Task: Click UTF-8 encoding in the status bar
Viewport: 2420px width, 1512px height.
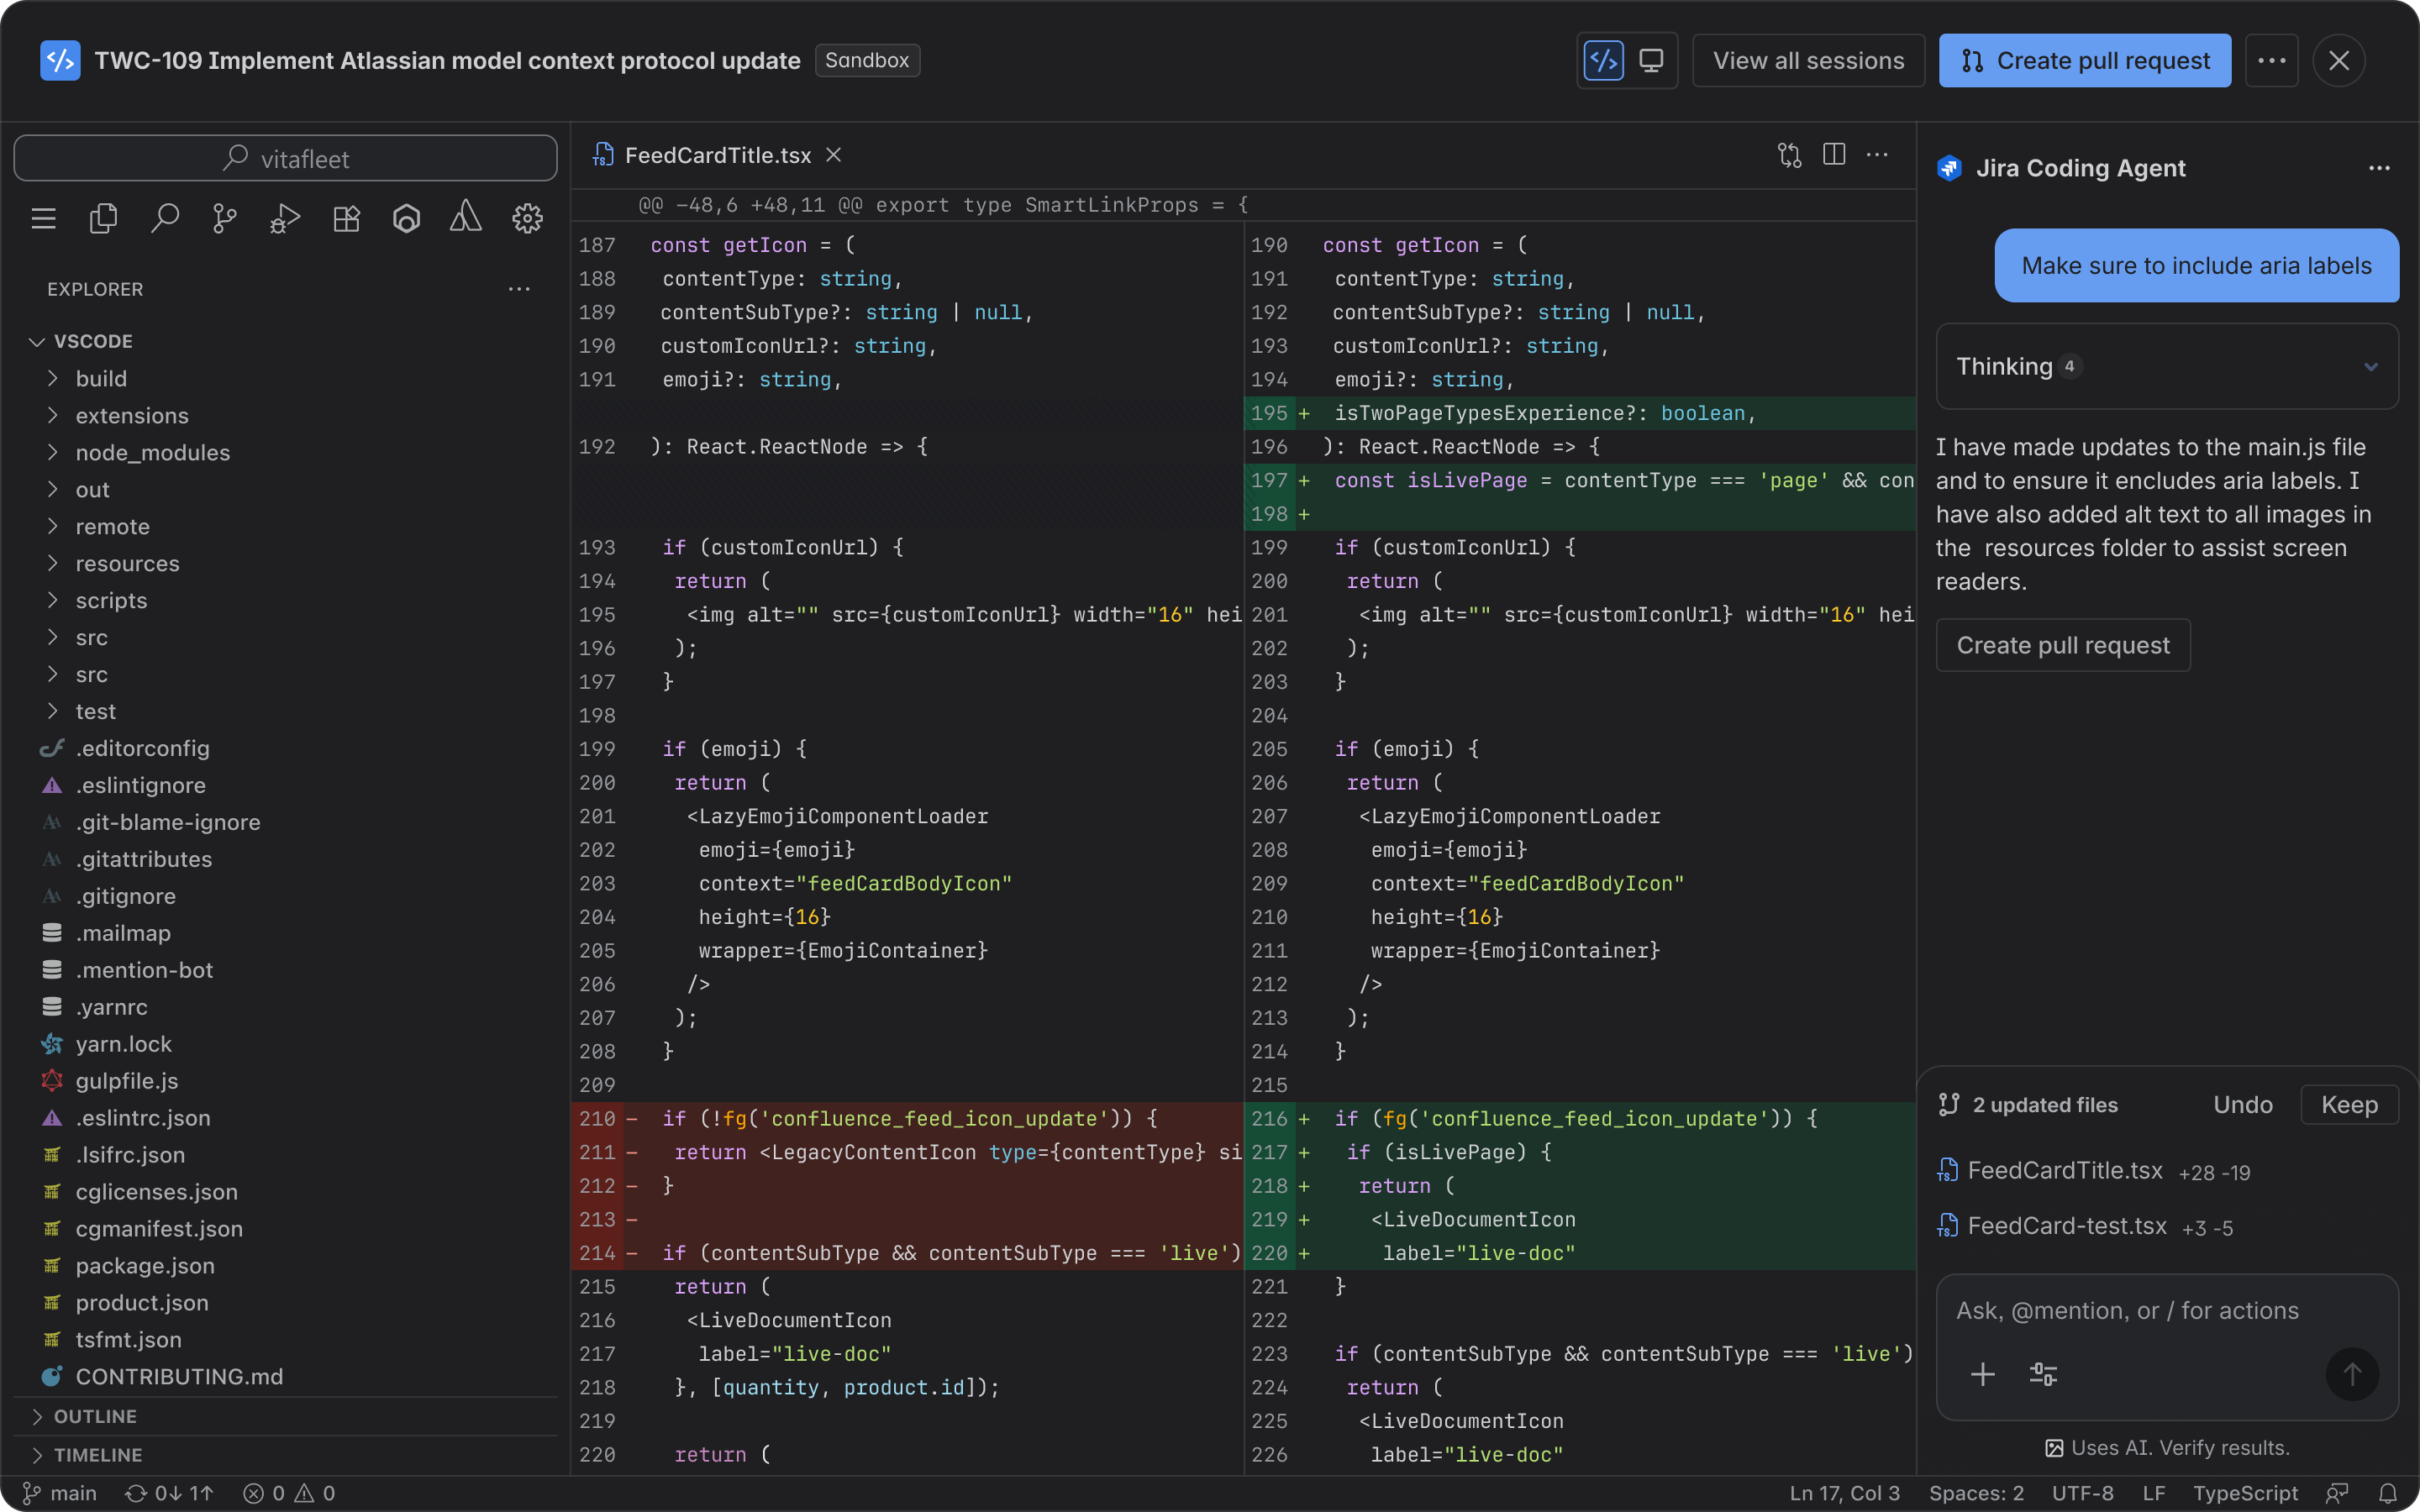Action: pos(2082,1493)
